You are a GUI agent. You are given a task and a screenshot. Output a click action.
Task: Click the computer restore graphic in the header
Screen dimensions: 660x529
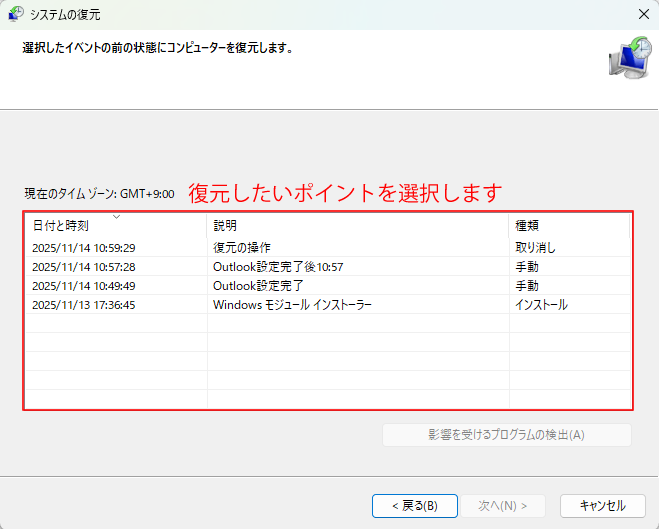click(x=627, y=58)
